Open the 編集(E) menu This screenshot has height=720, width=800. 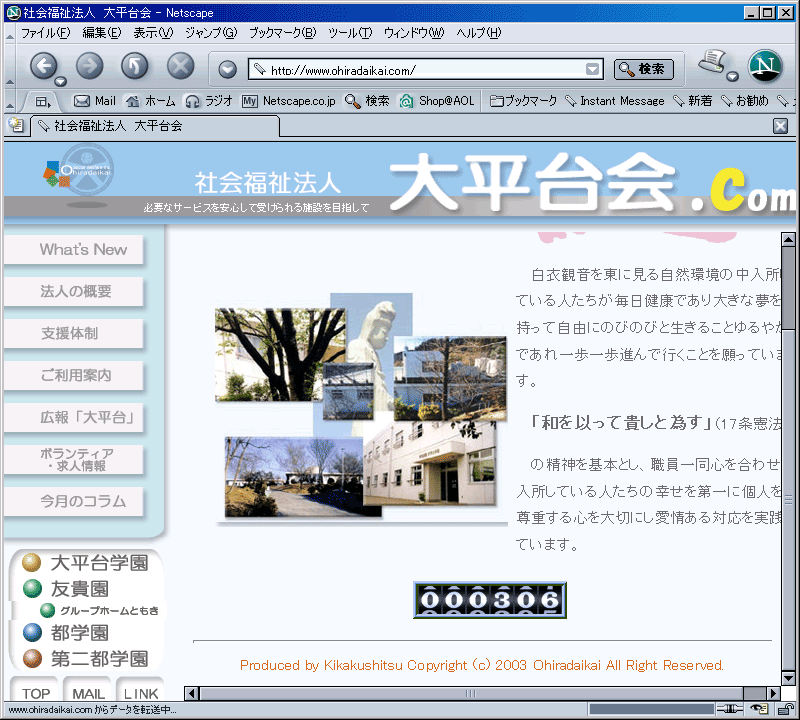click(102, 33)
